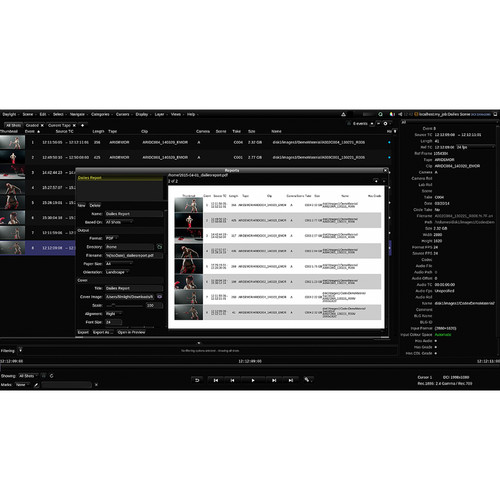Open the Alignment dropdown
500x500 pixels.
[113, 314]
